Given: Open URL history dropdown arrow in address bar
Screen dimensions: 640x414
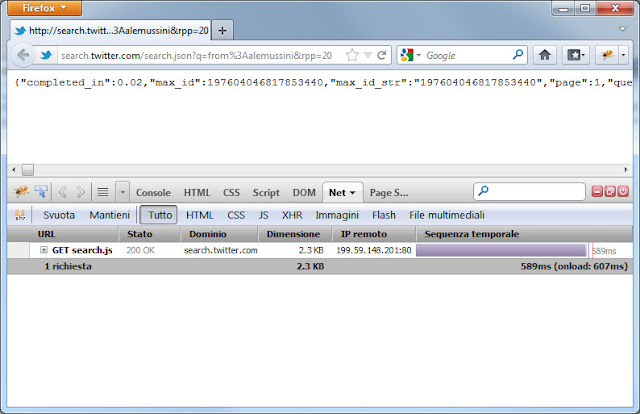Looking at the screenshot, I should [368, 55].
